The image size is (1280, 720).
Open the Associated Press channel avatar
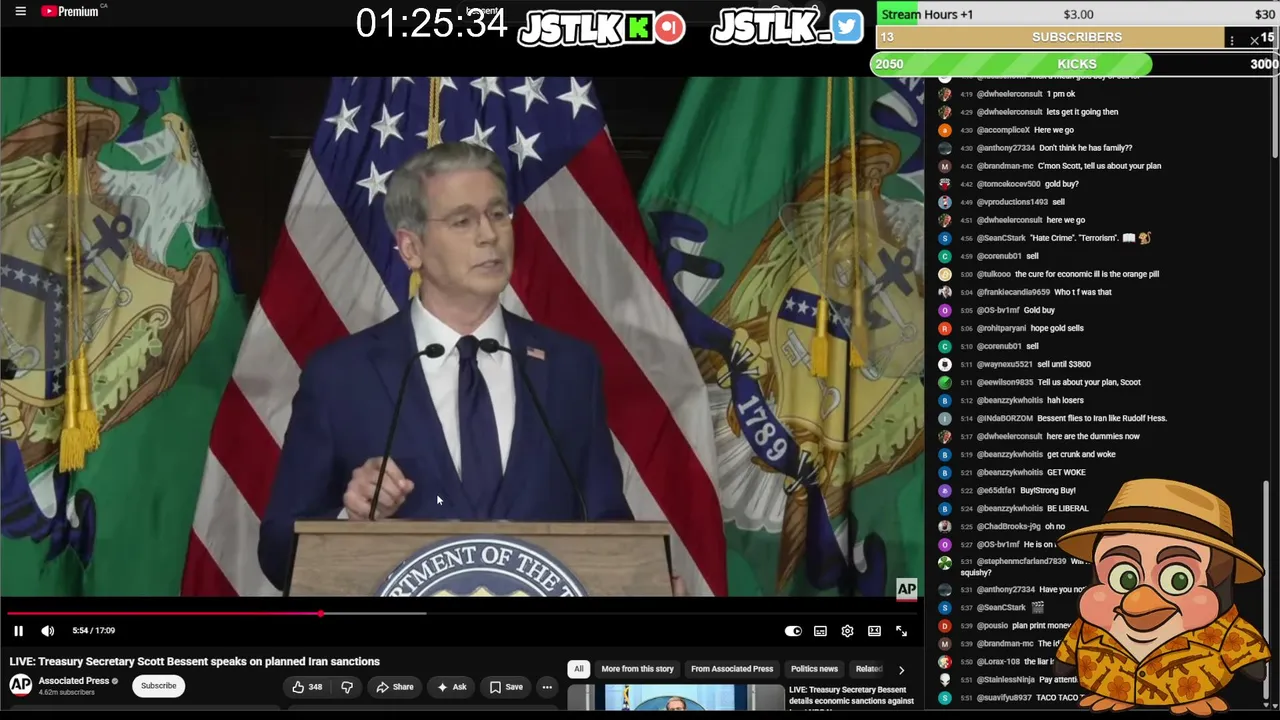(x=20, y=685)
